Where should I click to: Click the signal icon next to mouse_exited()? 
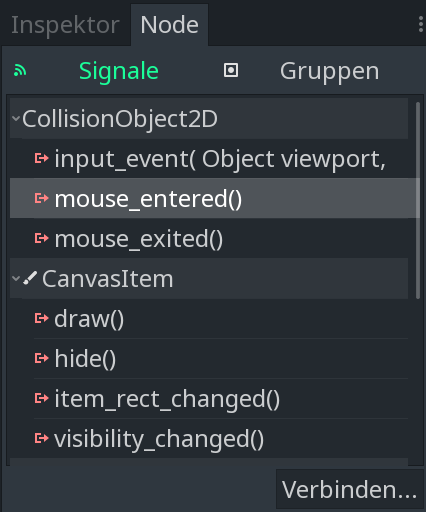pos(42,238)
